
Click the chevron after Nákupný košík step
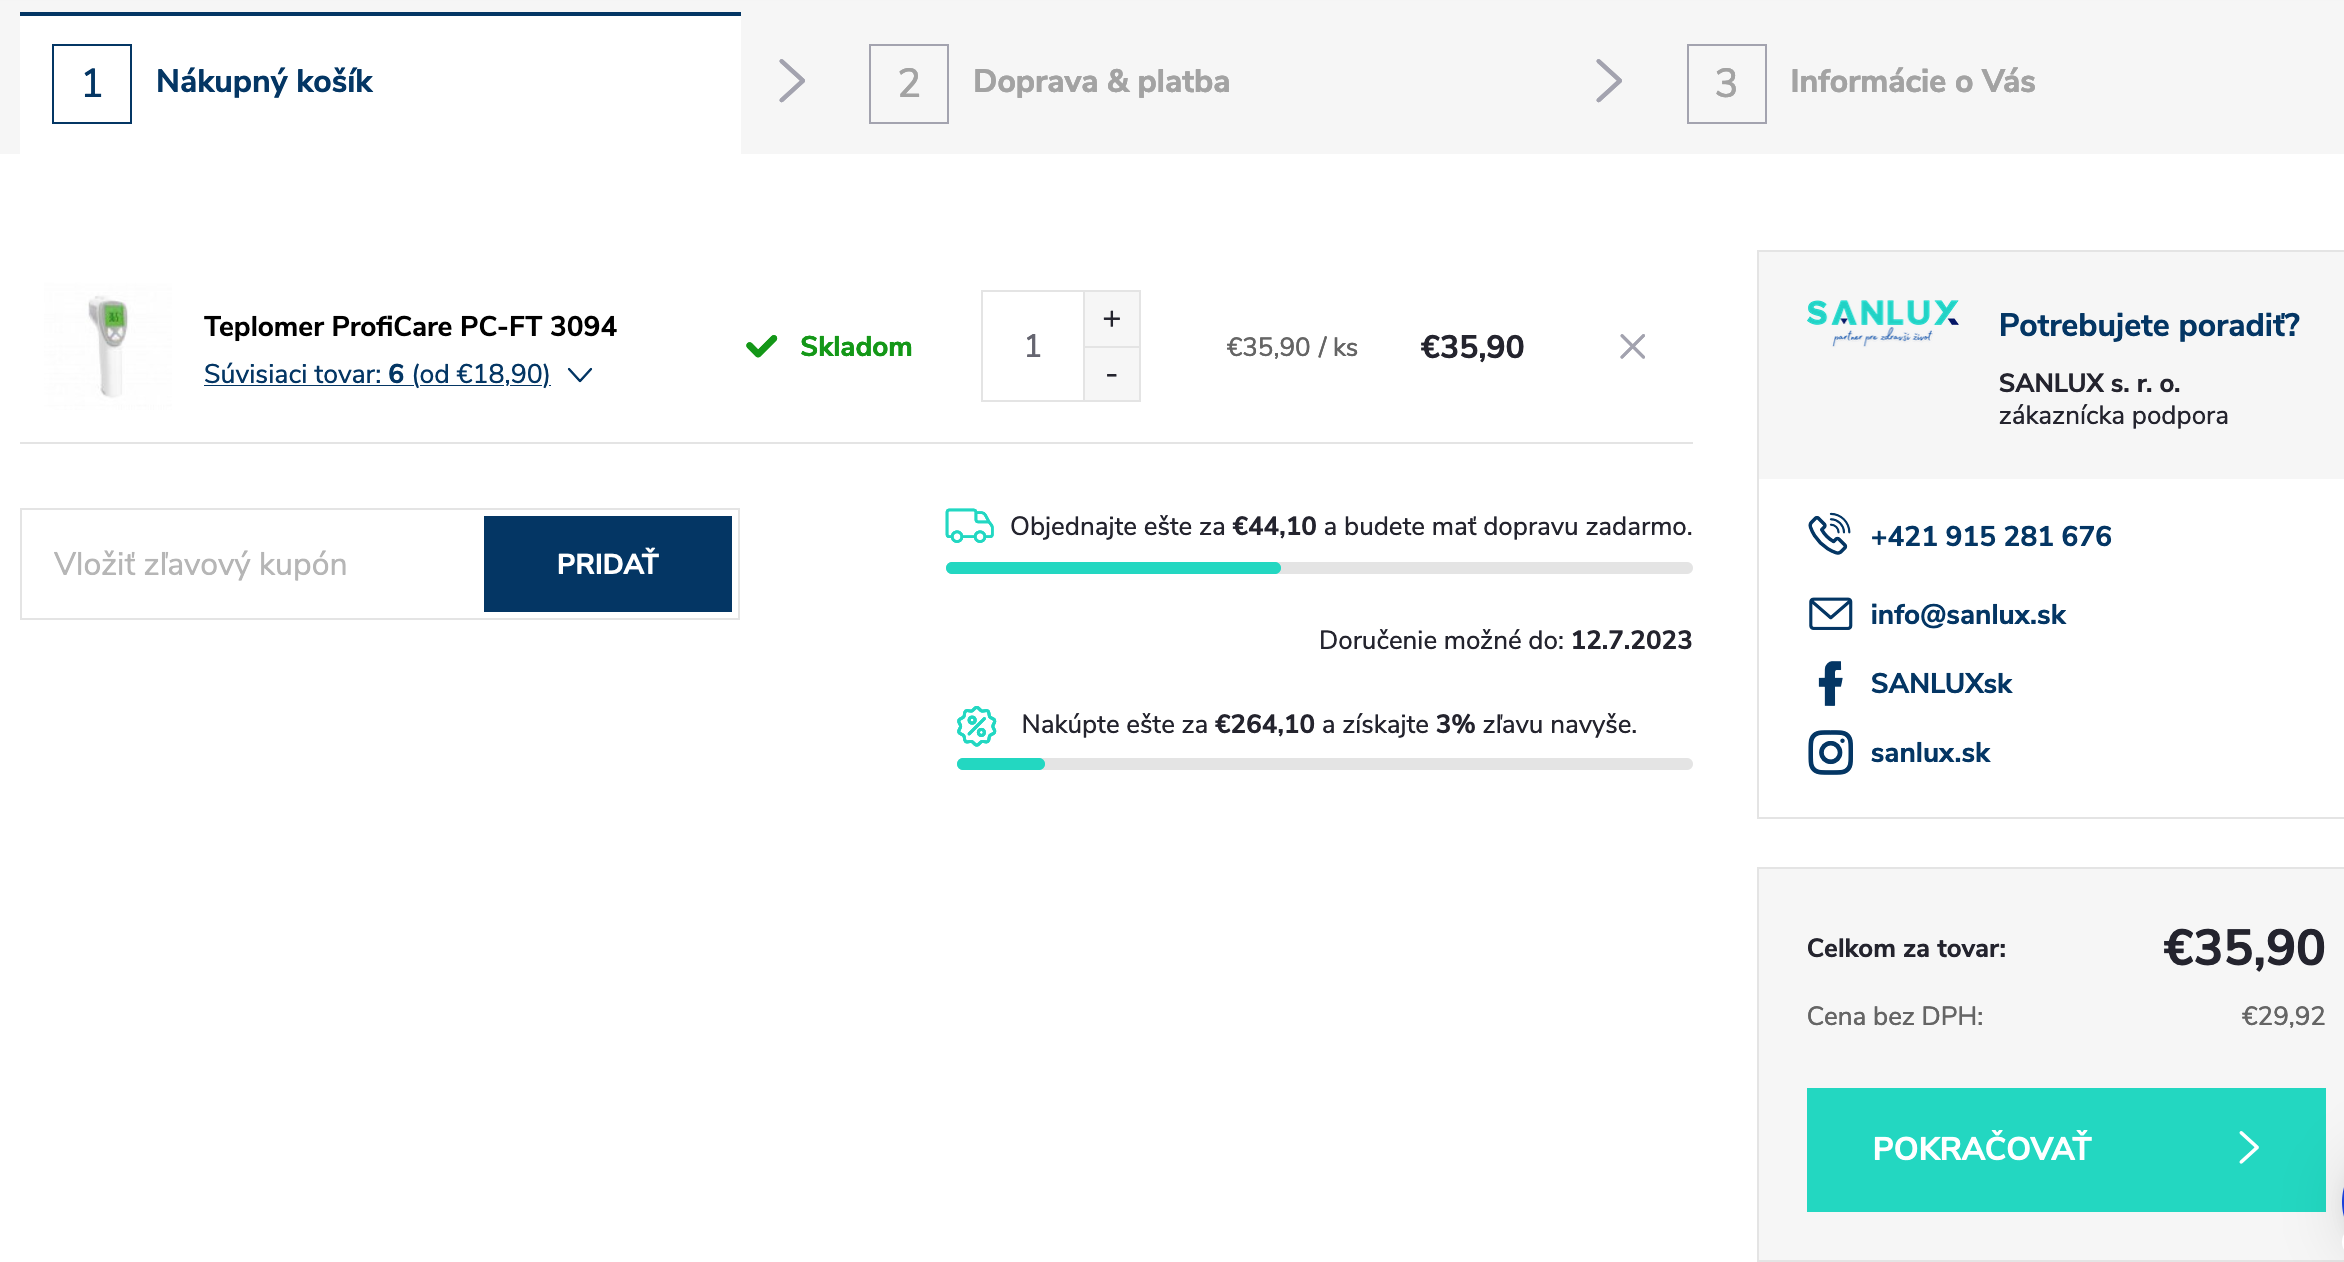pyautogui.click(x=792, y=82)
